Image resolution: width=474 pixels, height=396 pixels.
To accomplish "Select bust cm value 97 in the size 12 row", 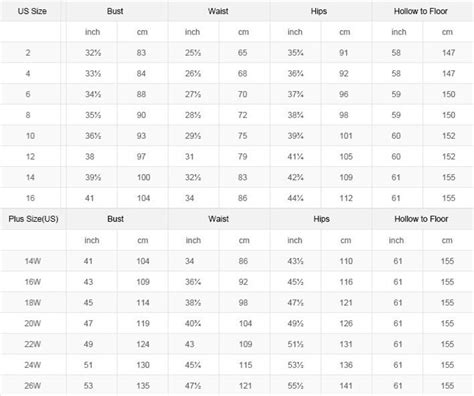I will coord(141,157).
